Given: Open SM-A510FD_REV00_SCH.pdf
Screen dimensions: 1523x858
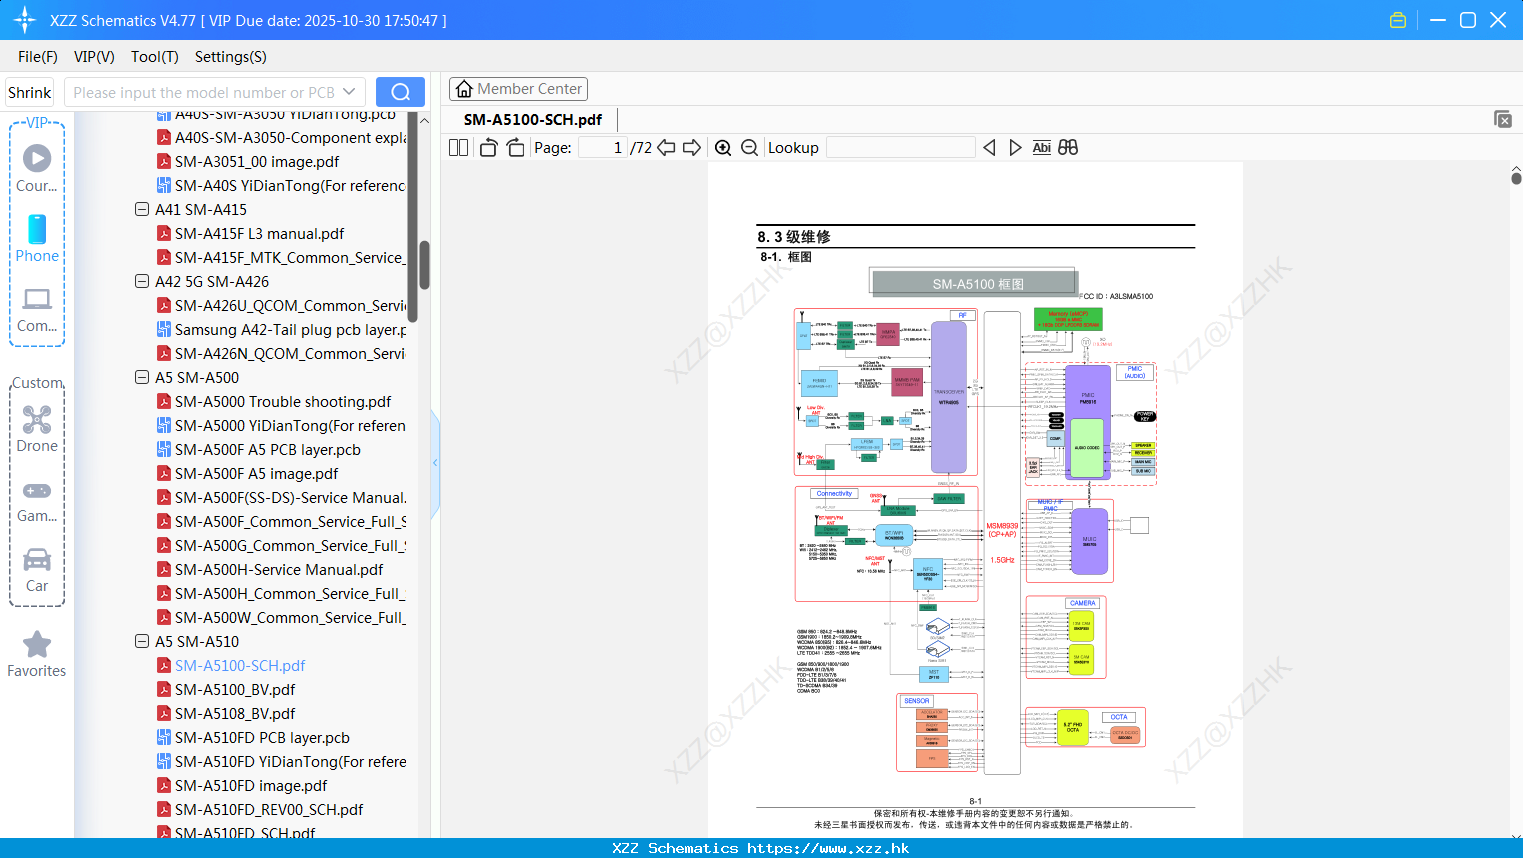Looking at the screenshot, I should click(x=269, y=809).
